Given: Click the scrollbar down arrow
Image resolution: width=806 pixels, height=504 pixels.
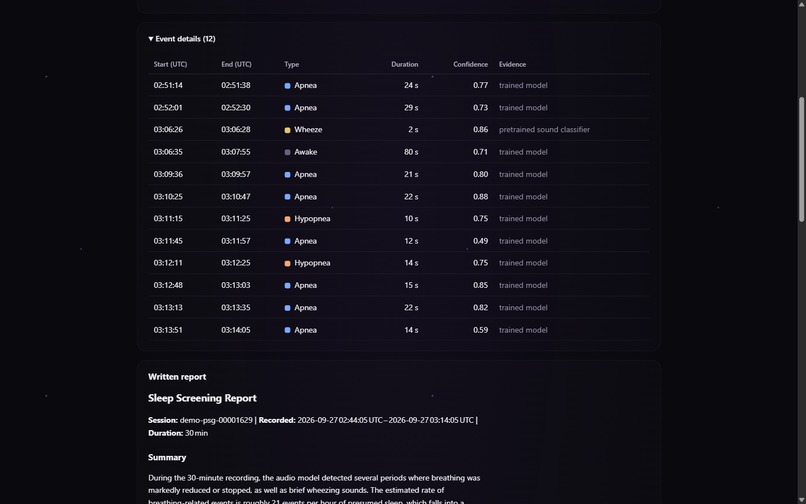Looking at the screenshot, I should (801, 500).
